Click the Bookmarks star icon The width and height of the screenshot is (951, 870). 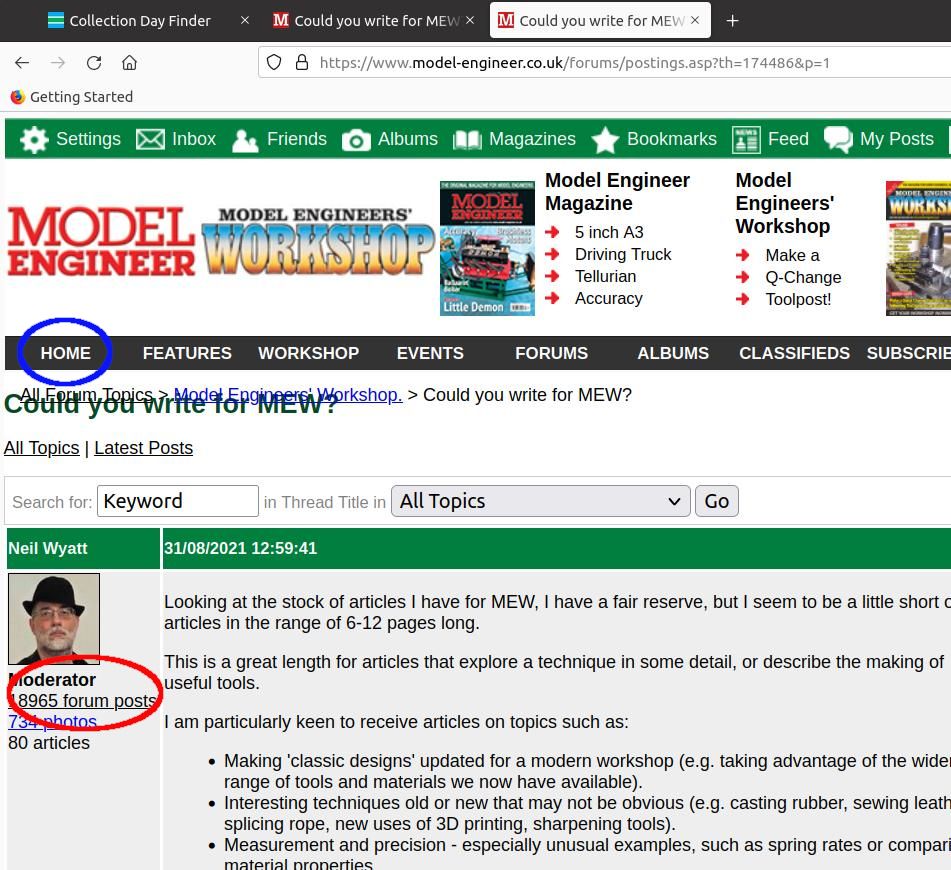click(x=605, y=140)
